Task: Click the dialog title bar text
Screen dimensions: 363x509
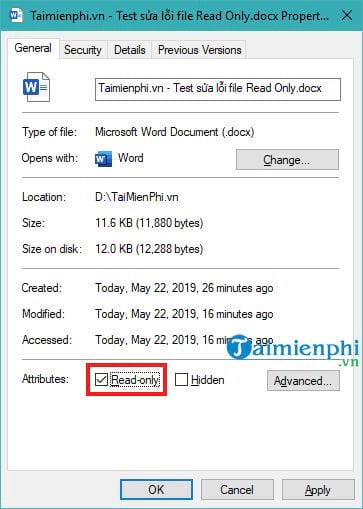Action: [x=179, y=16]
